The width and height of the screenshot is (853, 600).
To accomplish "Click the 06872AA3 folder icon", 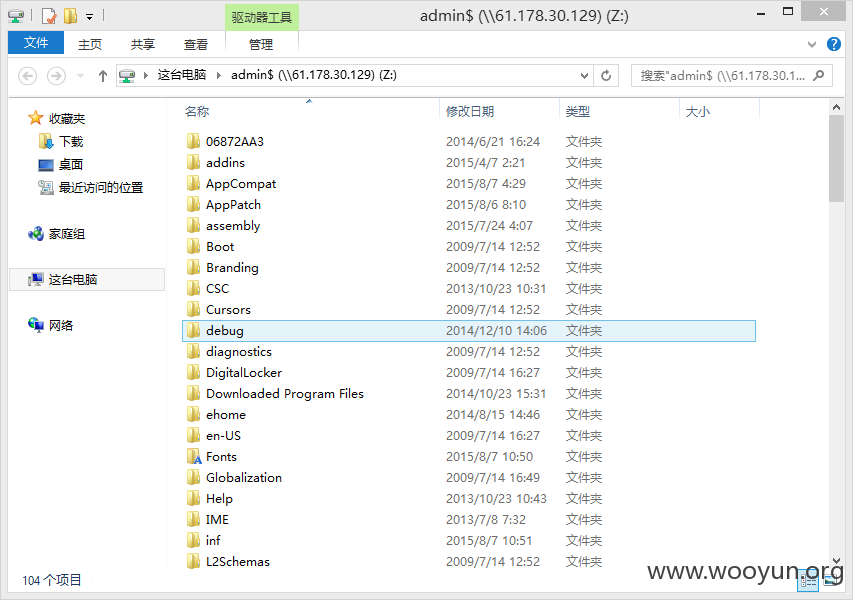I will (x=193, y=141).
